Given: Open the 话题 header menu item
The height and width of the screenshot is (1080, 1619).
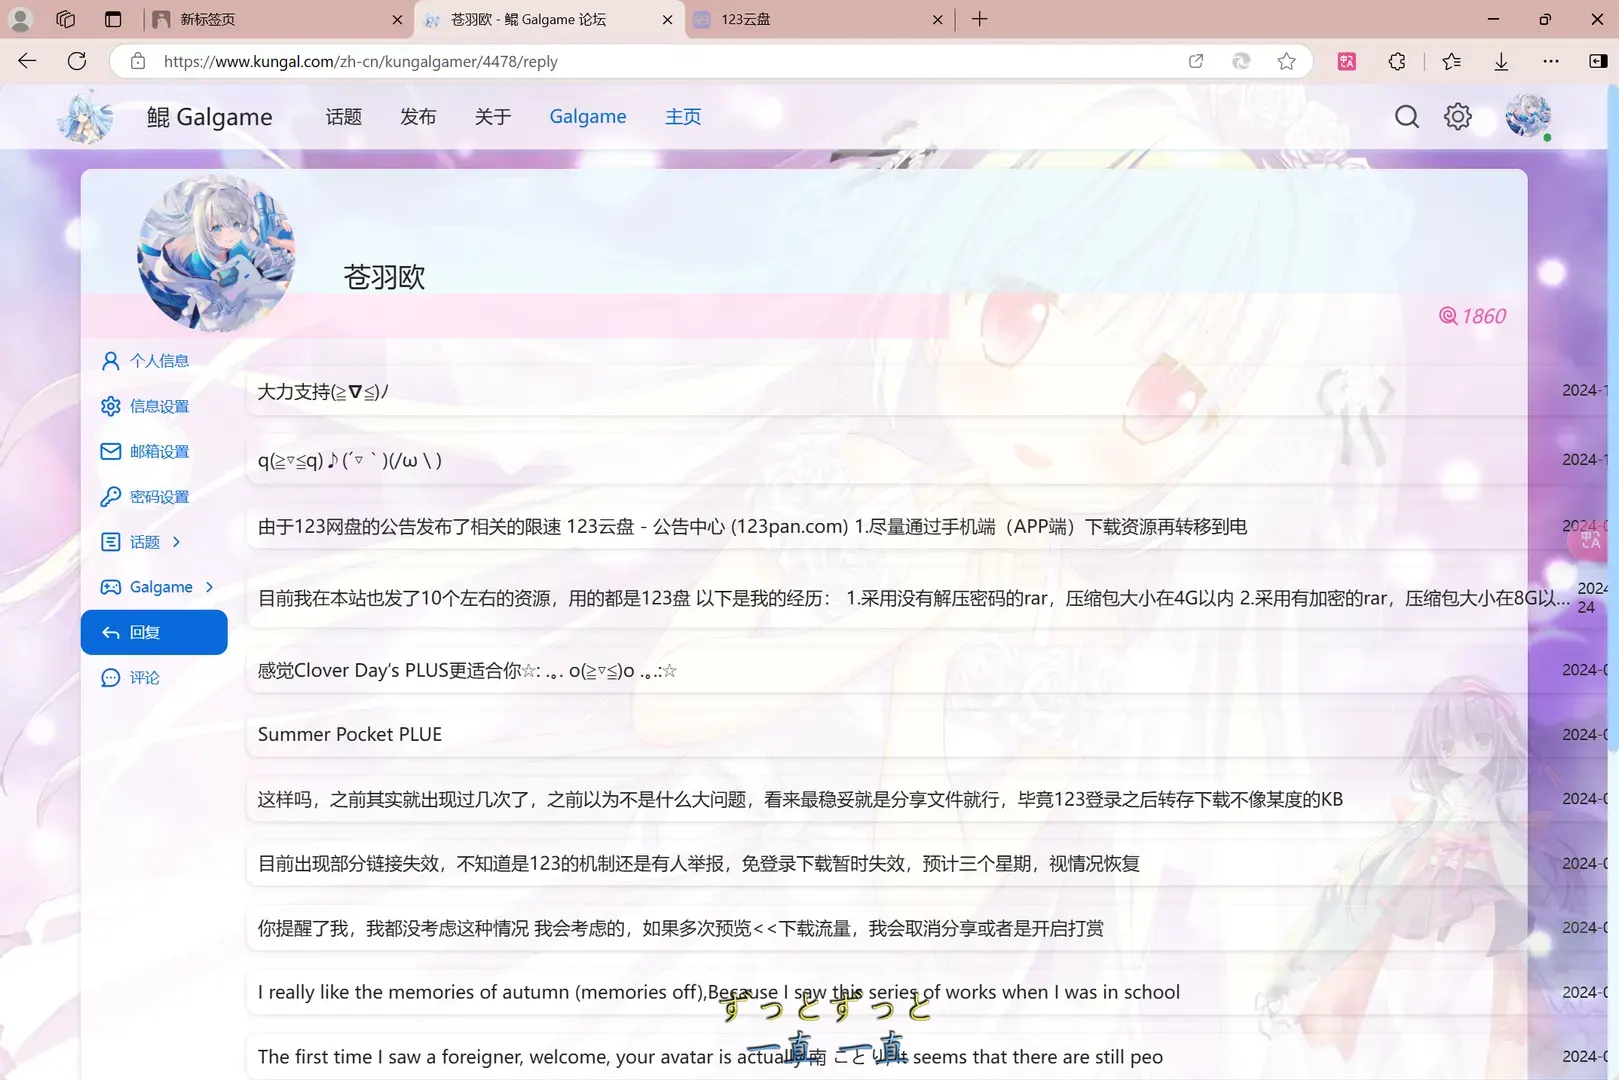Looking at the screenshot, I should pyautogui.click(x=343, y=117).
